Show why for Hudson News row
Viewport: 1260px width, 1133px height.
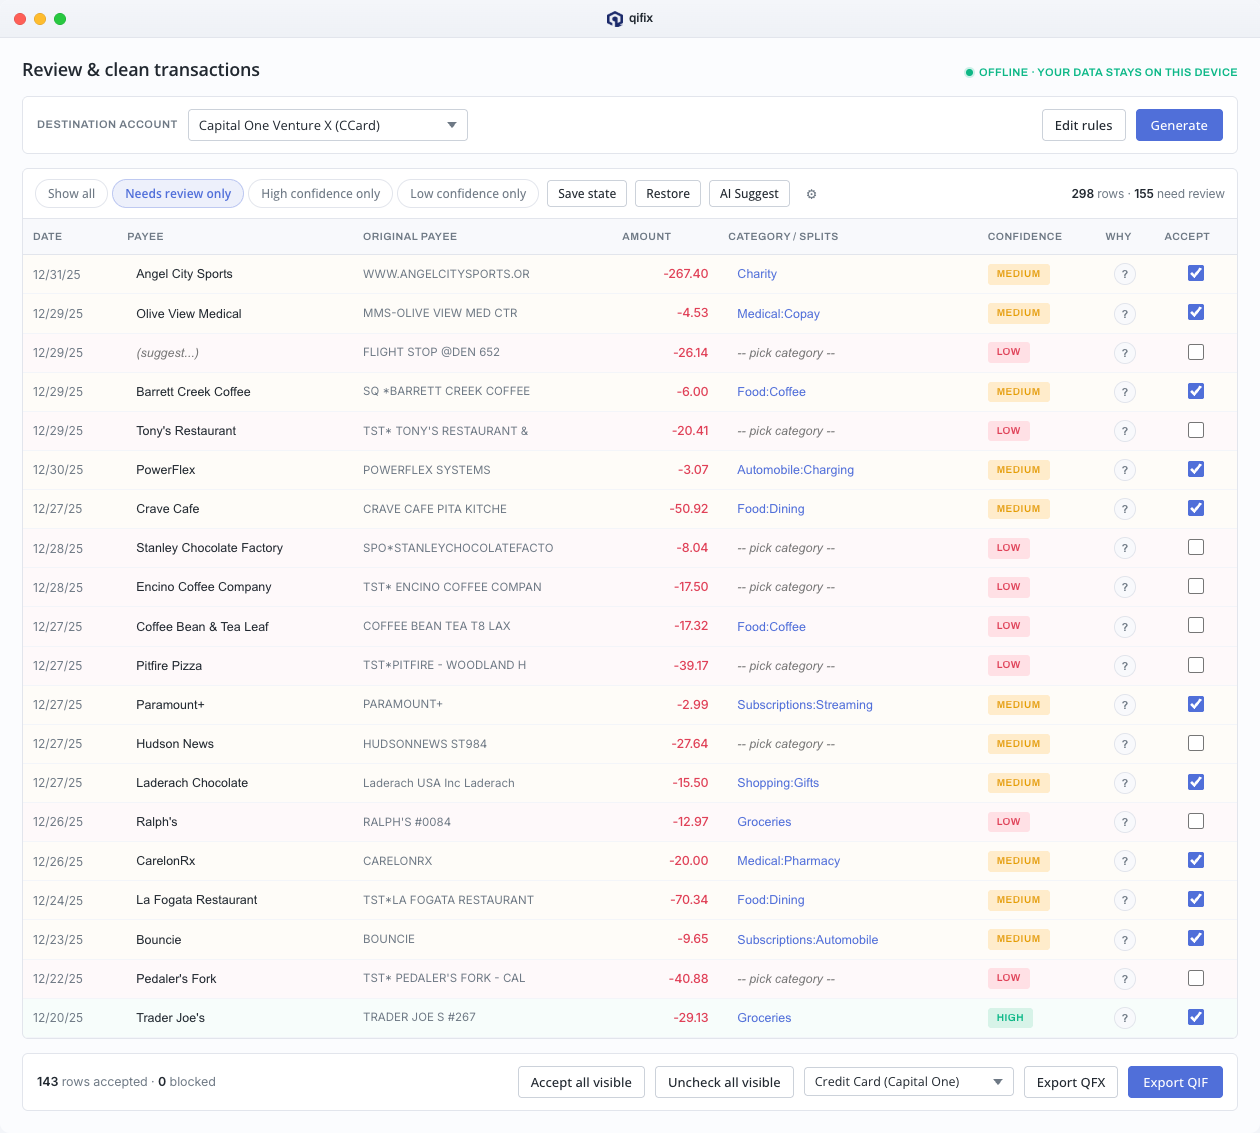click(1125, 744)
